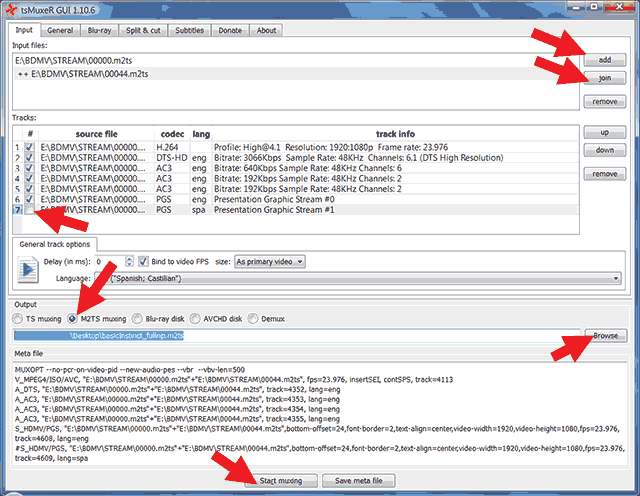Viewport: 640px width, 496px height.
Task: Toggle track 5 AC3 checkbox
Action: (x=29, y=189)
